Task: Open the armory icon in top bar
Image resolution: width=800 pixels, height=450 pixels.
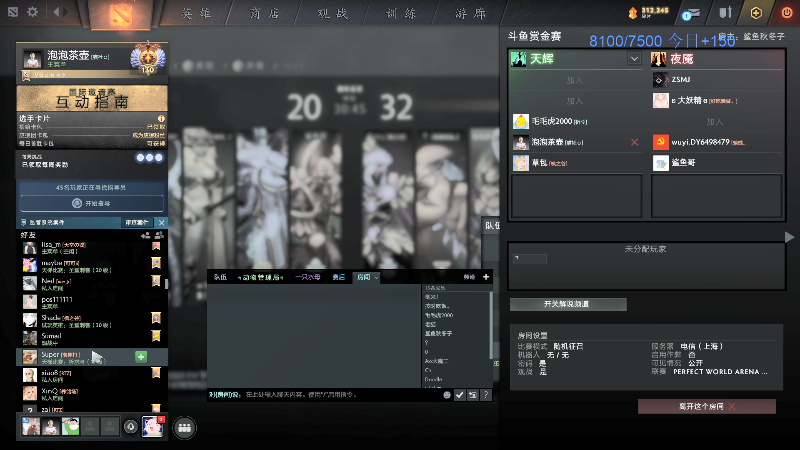Action: pos(725,13)
